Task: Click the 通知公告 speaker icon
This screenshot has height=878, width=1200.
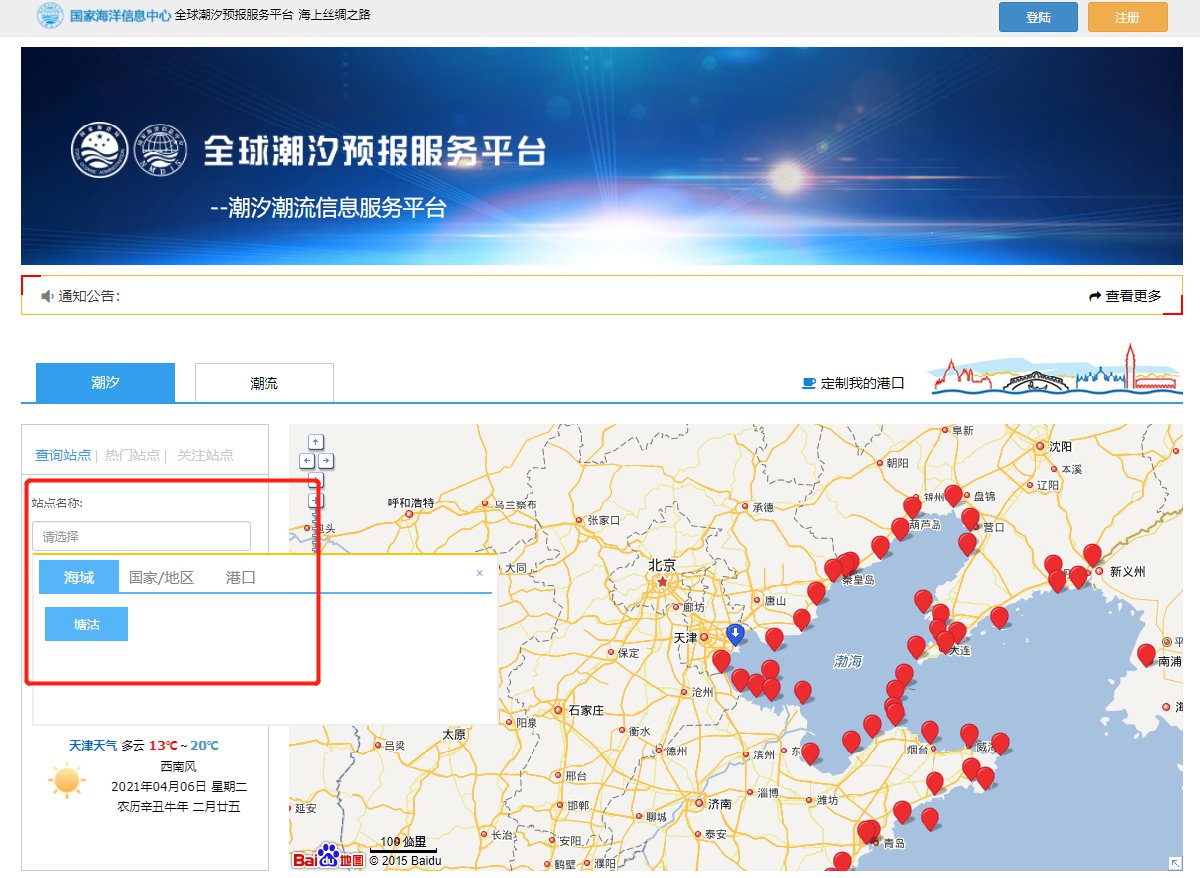Action: (x=47, y=296)
